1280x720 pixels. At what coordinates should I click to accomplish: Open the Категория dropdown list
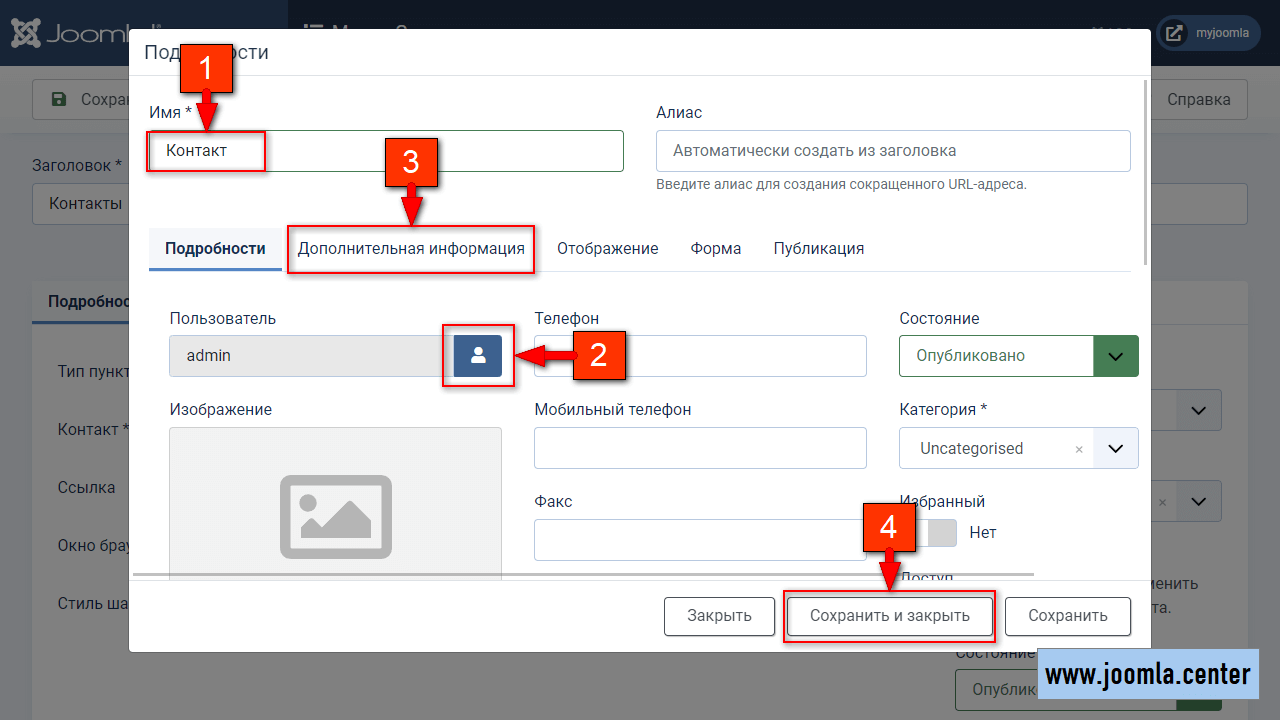(x=1116, y=449)
